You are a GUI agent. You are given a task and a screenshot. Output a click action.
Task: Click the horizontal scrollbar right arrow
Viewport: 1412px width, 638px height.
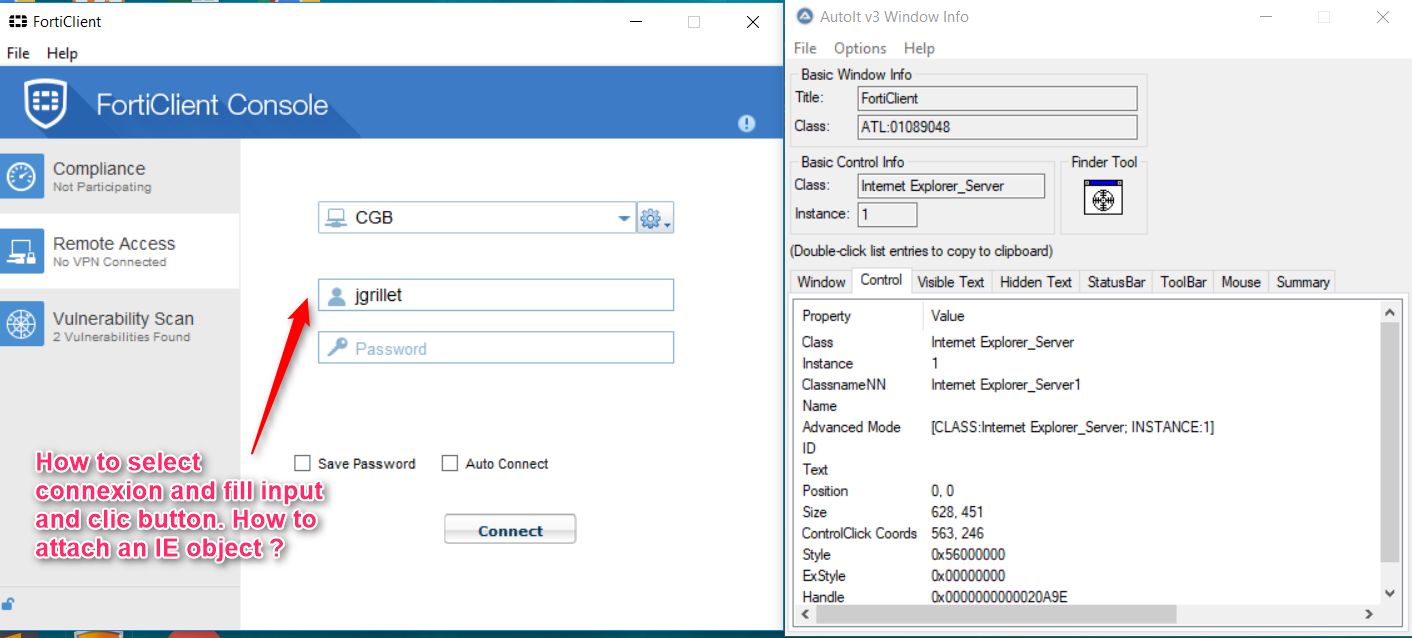(1369, 613)
